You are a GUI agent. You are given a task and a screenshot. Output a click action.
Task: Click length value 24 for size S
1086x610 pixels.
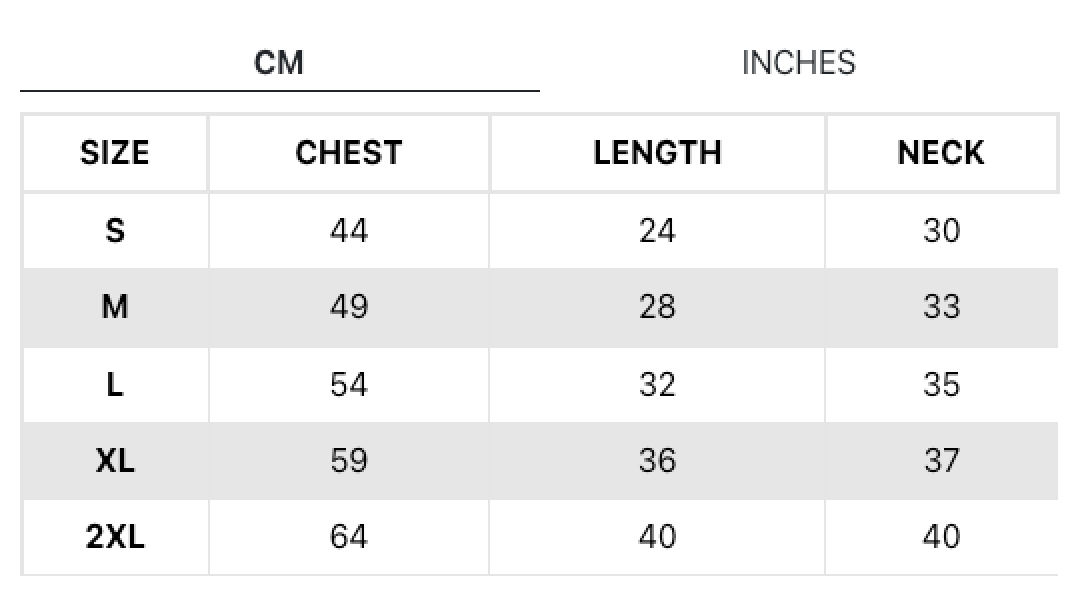pyautogui.click(x=657, y=231)
